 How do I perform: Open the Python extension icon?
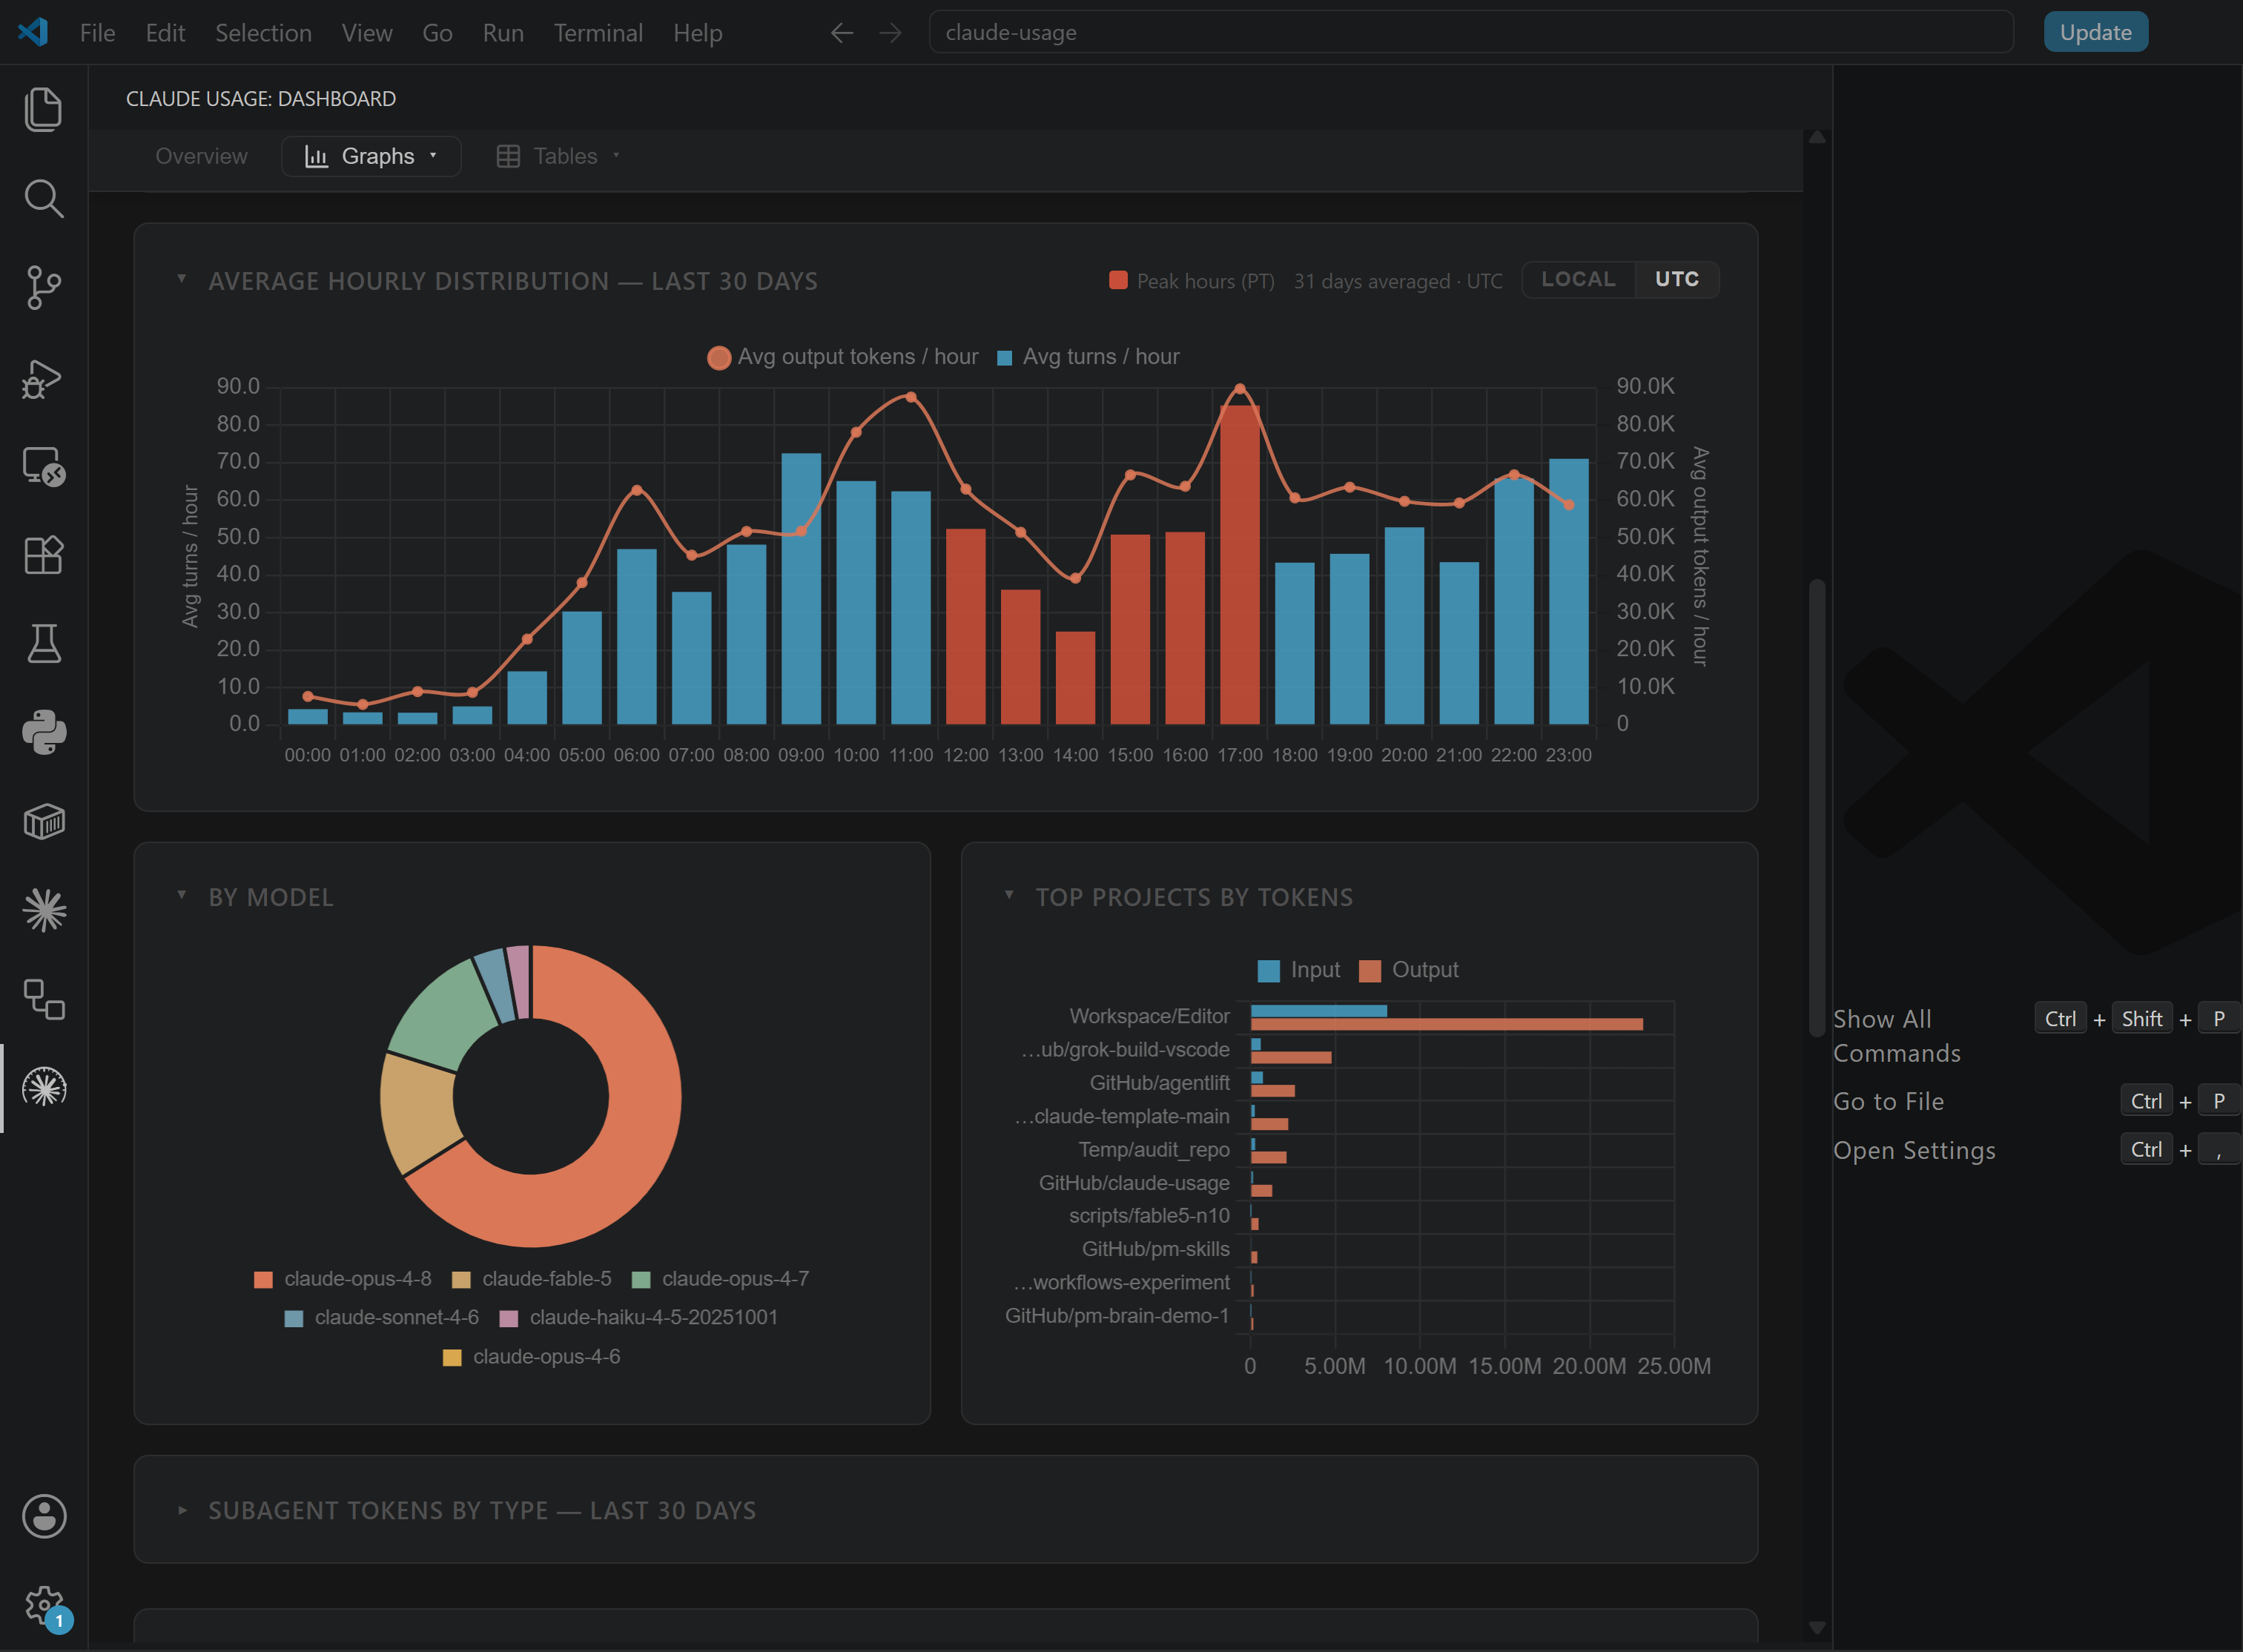click(43, 733)
